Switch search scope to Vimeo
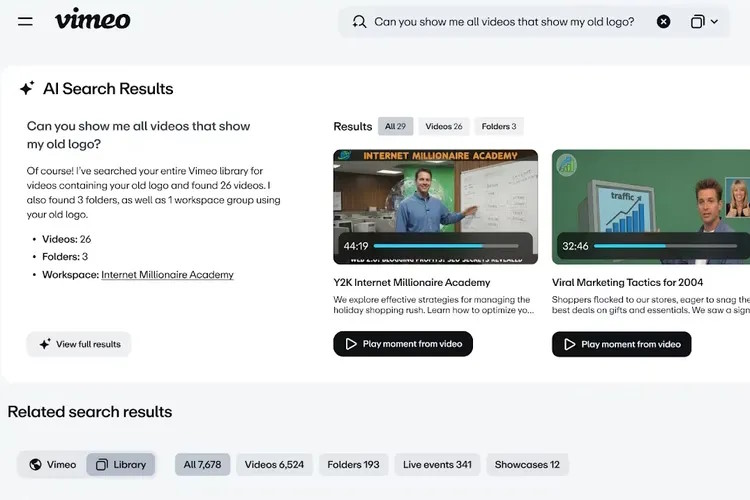Viewport: 750px width, 500px height. [x=53, y=465]
